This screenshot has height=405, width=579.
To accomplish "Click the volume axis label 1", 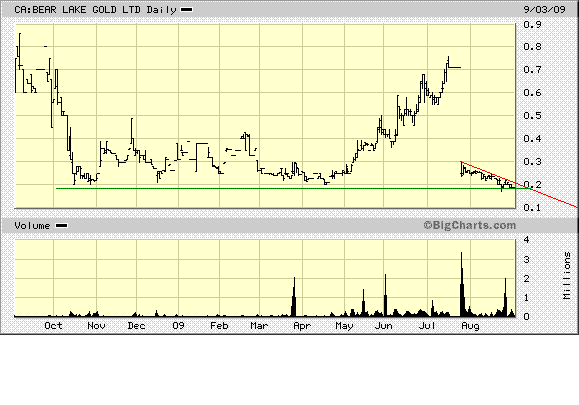I will [x=527, y=298].
